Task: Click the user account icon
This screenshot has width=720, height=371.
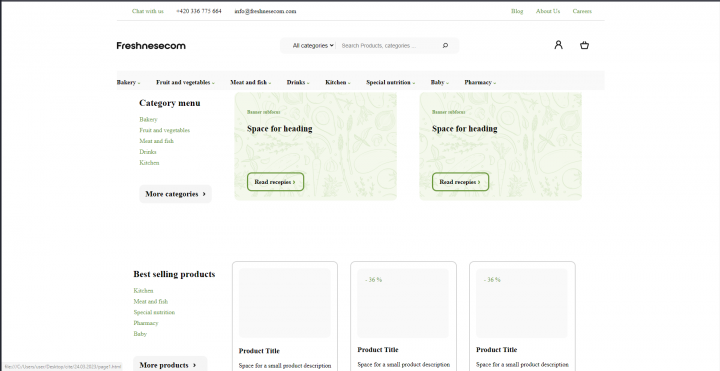Action: tap(558, 45)
